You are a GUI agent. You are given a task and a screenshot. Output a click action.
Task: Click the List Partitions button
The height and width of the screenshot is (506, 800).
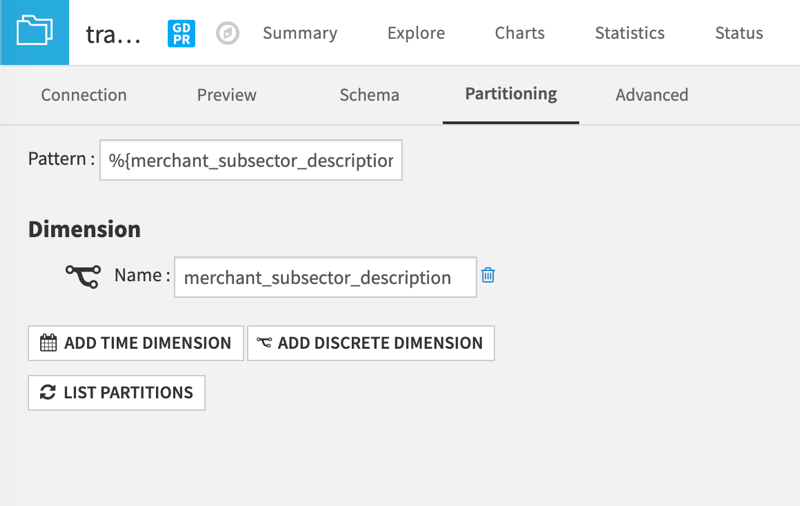[x=116, y=393]
